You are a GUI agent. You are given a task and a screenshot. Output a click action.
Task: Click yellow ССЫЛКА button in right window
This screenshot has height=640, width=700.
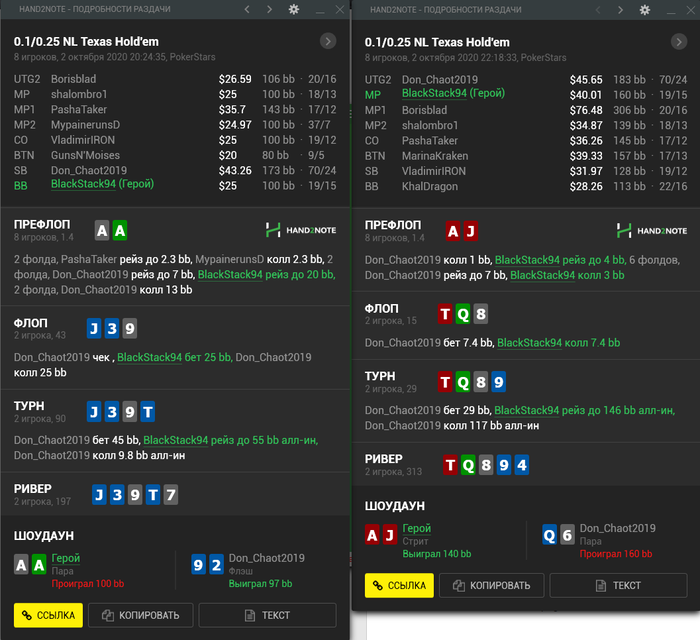399,585
